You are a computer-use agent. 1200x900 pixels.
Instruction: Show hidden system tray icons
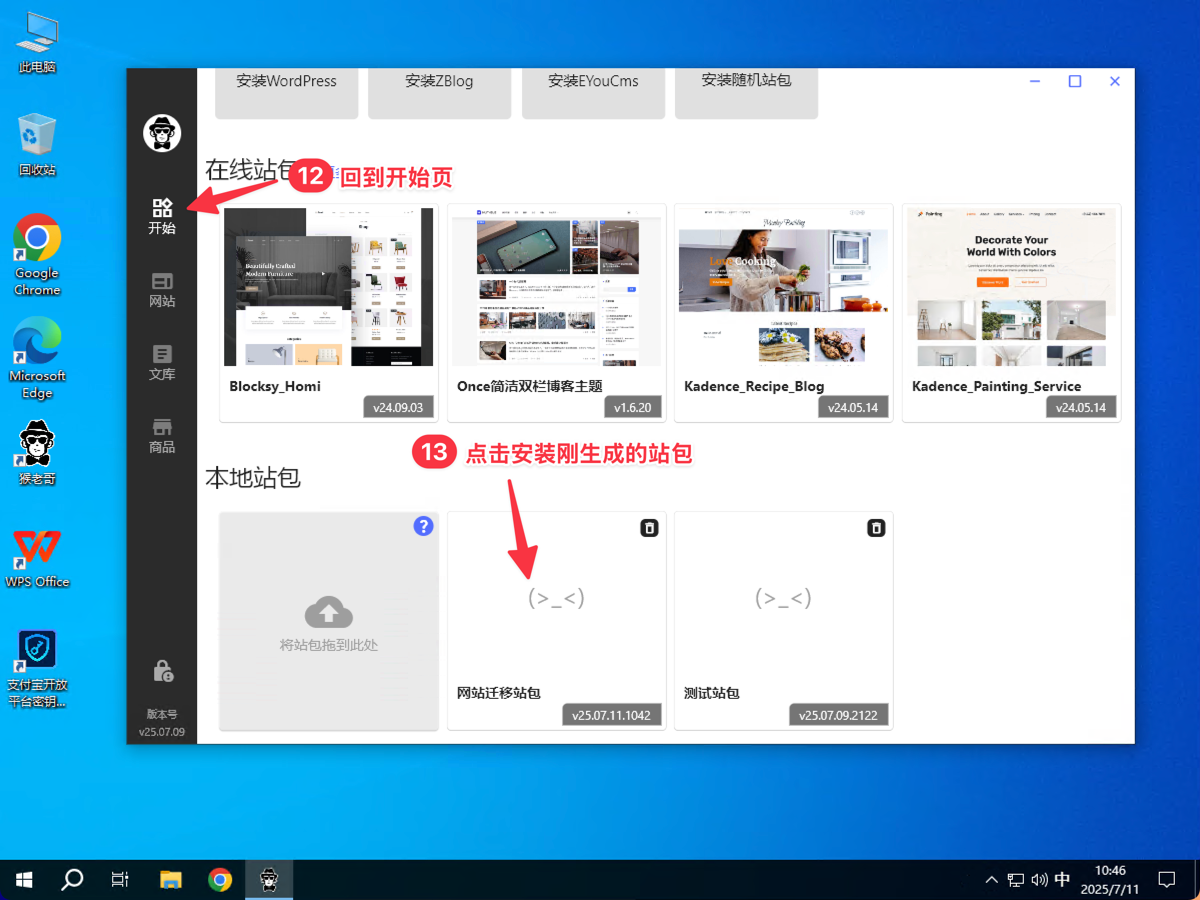point(991,880)
